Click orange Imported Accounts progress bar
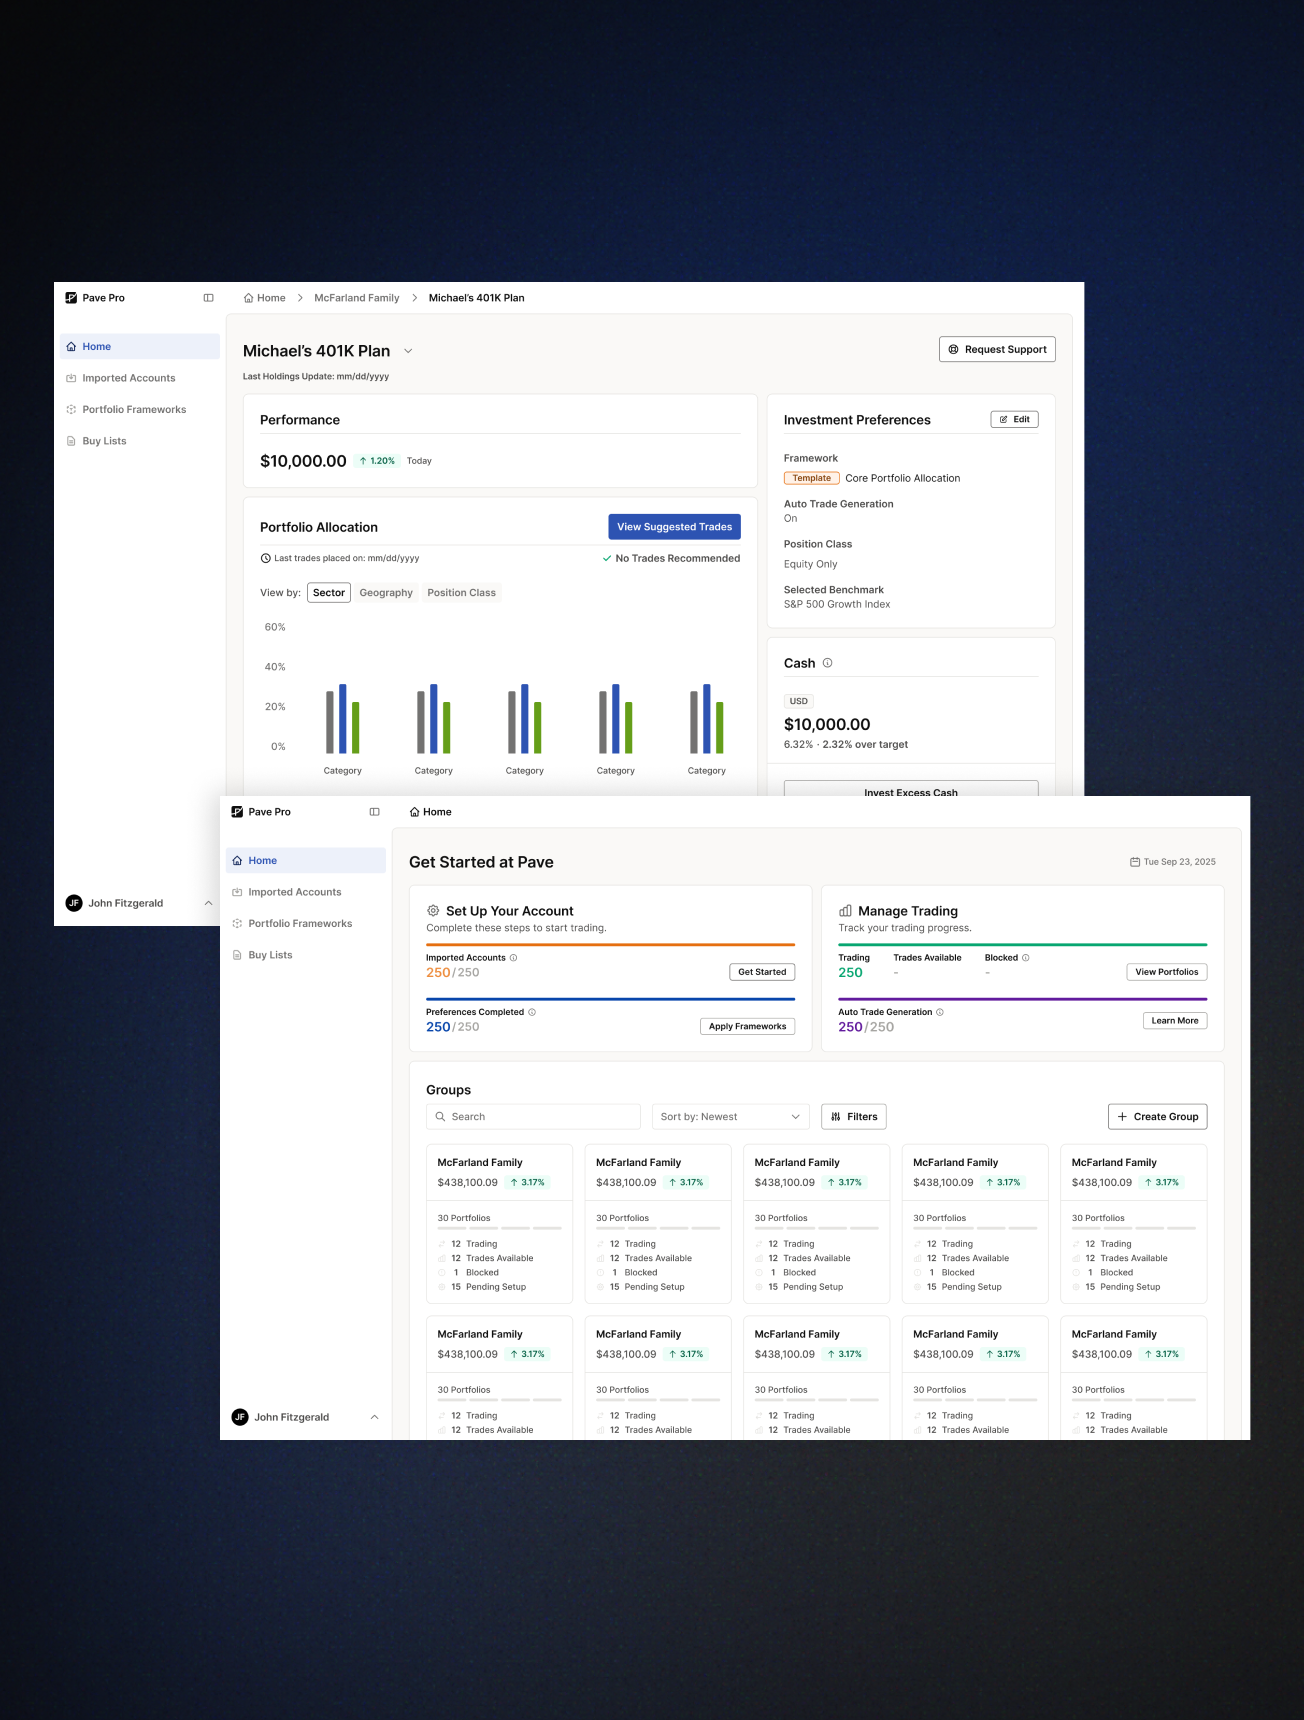 coord(611,944)
